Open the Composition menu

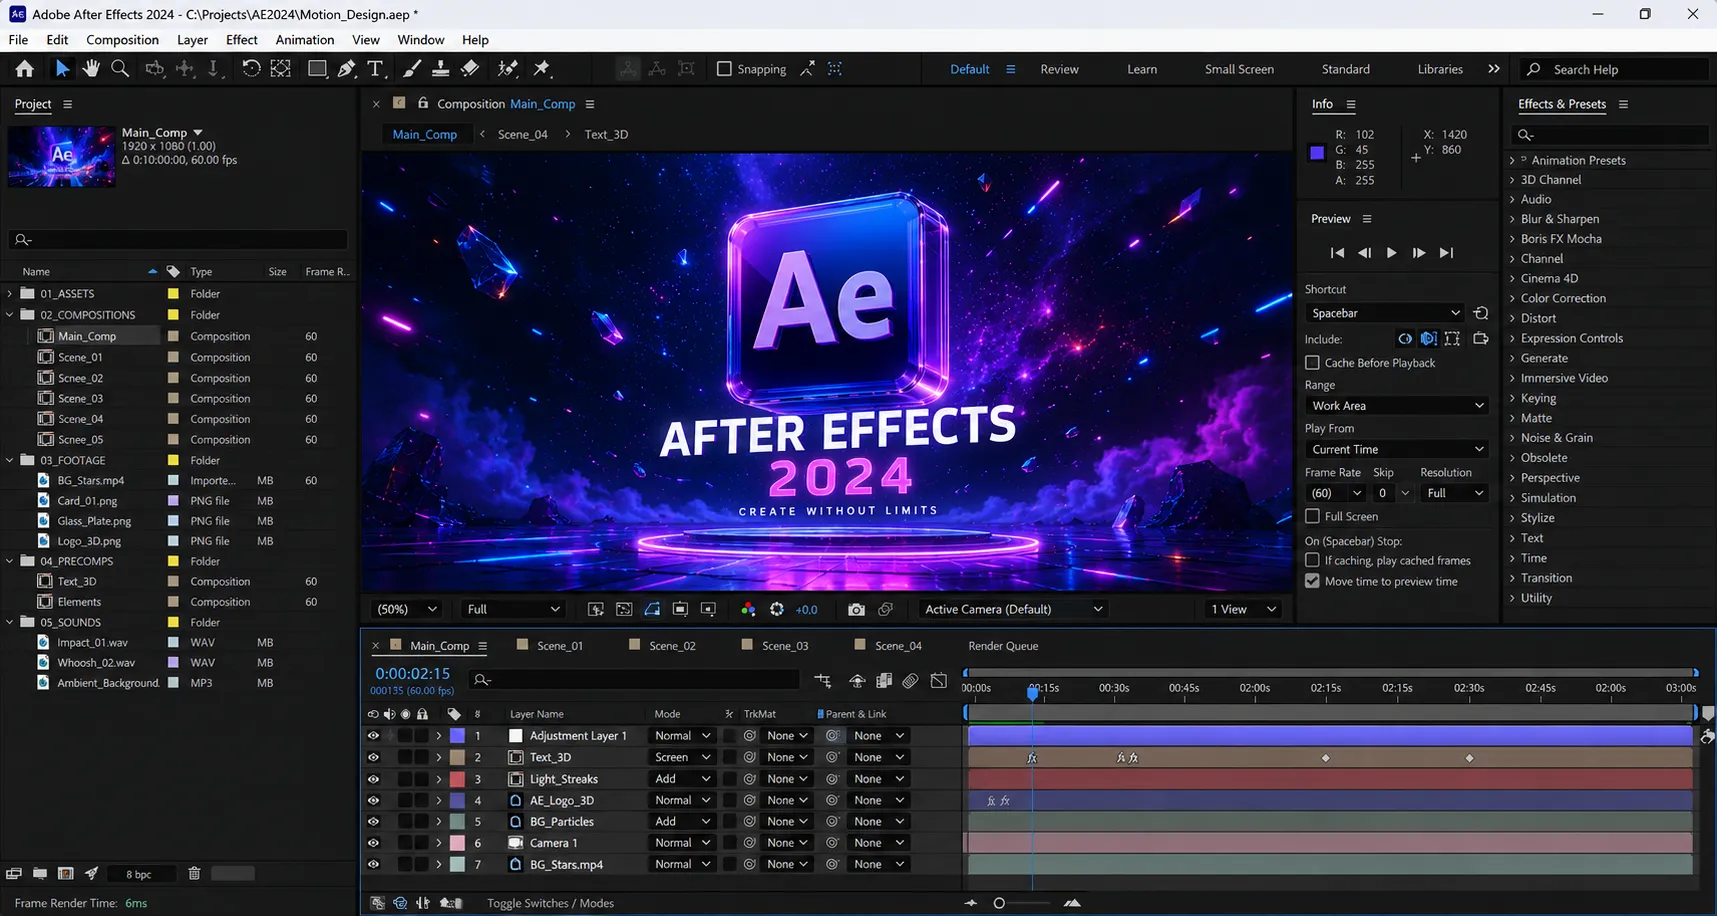point(122,40)
